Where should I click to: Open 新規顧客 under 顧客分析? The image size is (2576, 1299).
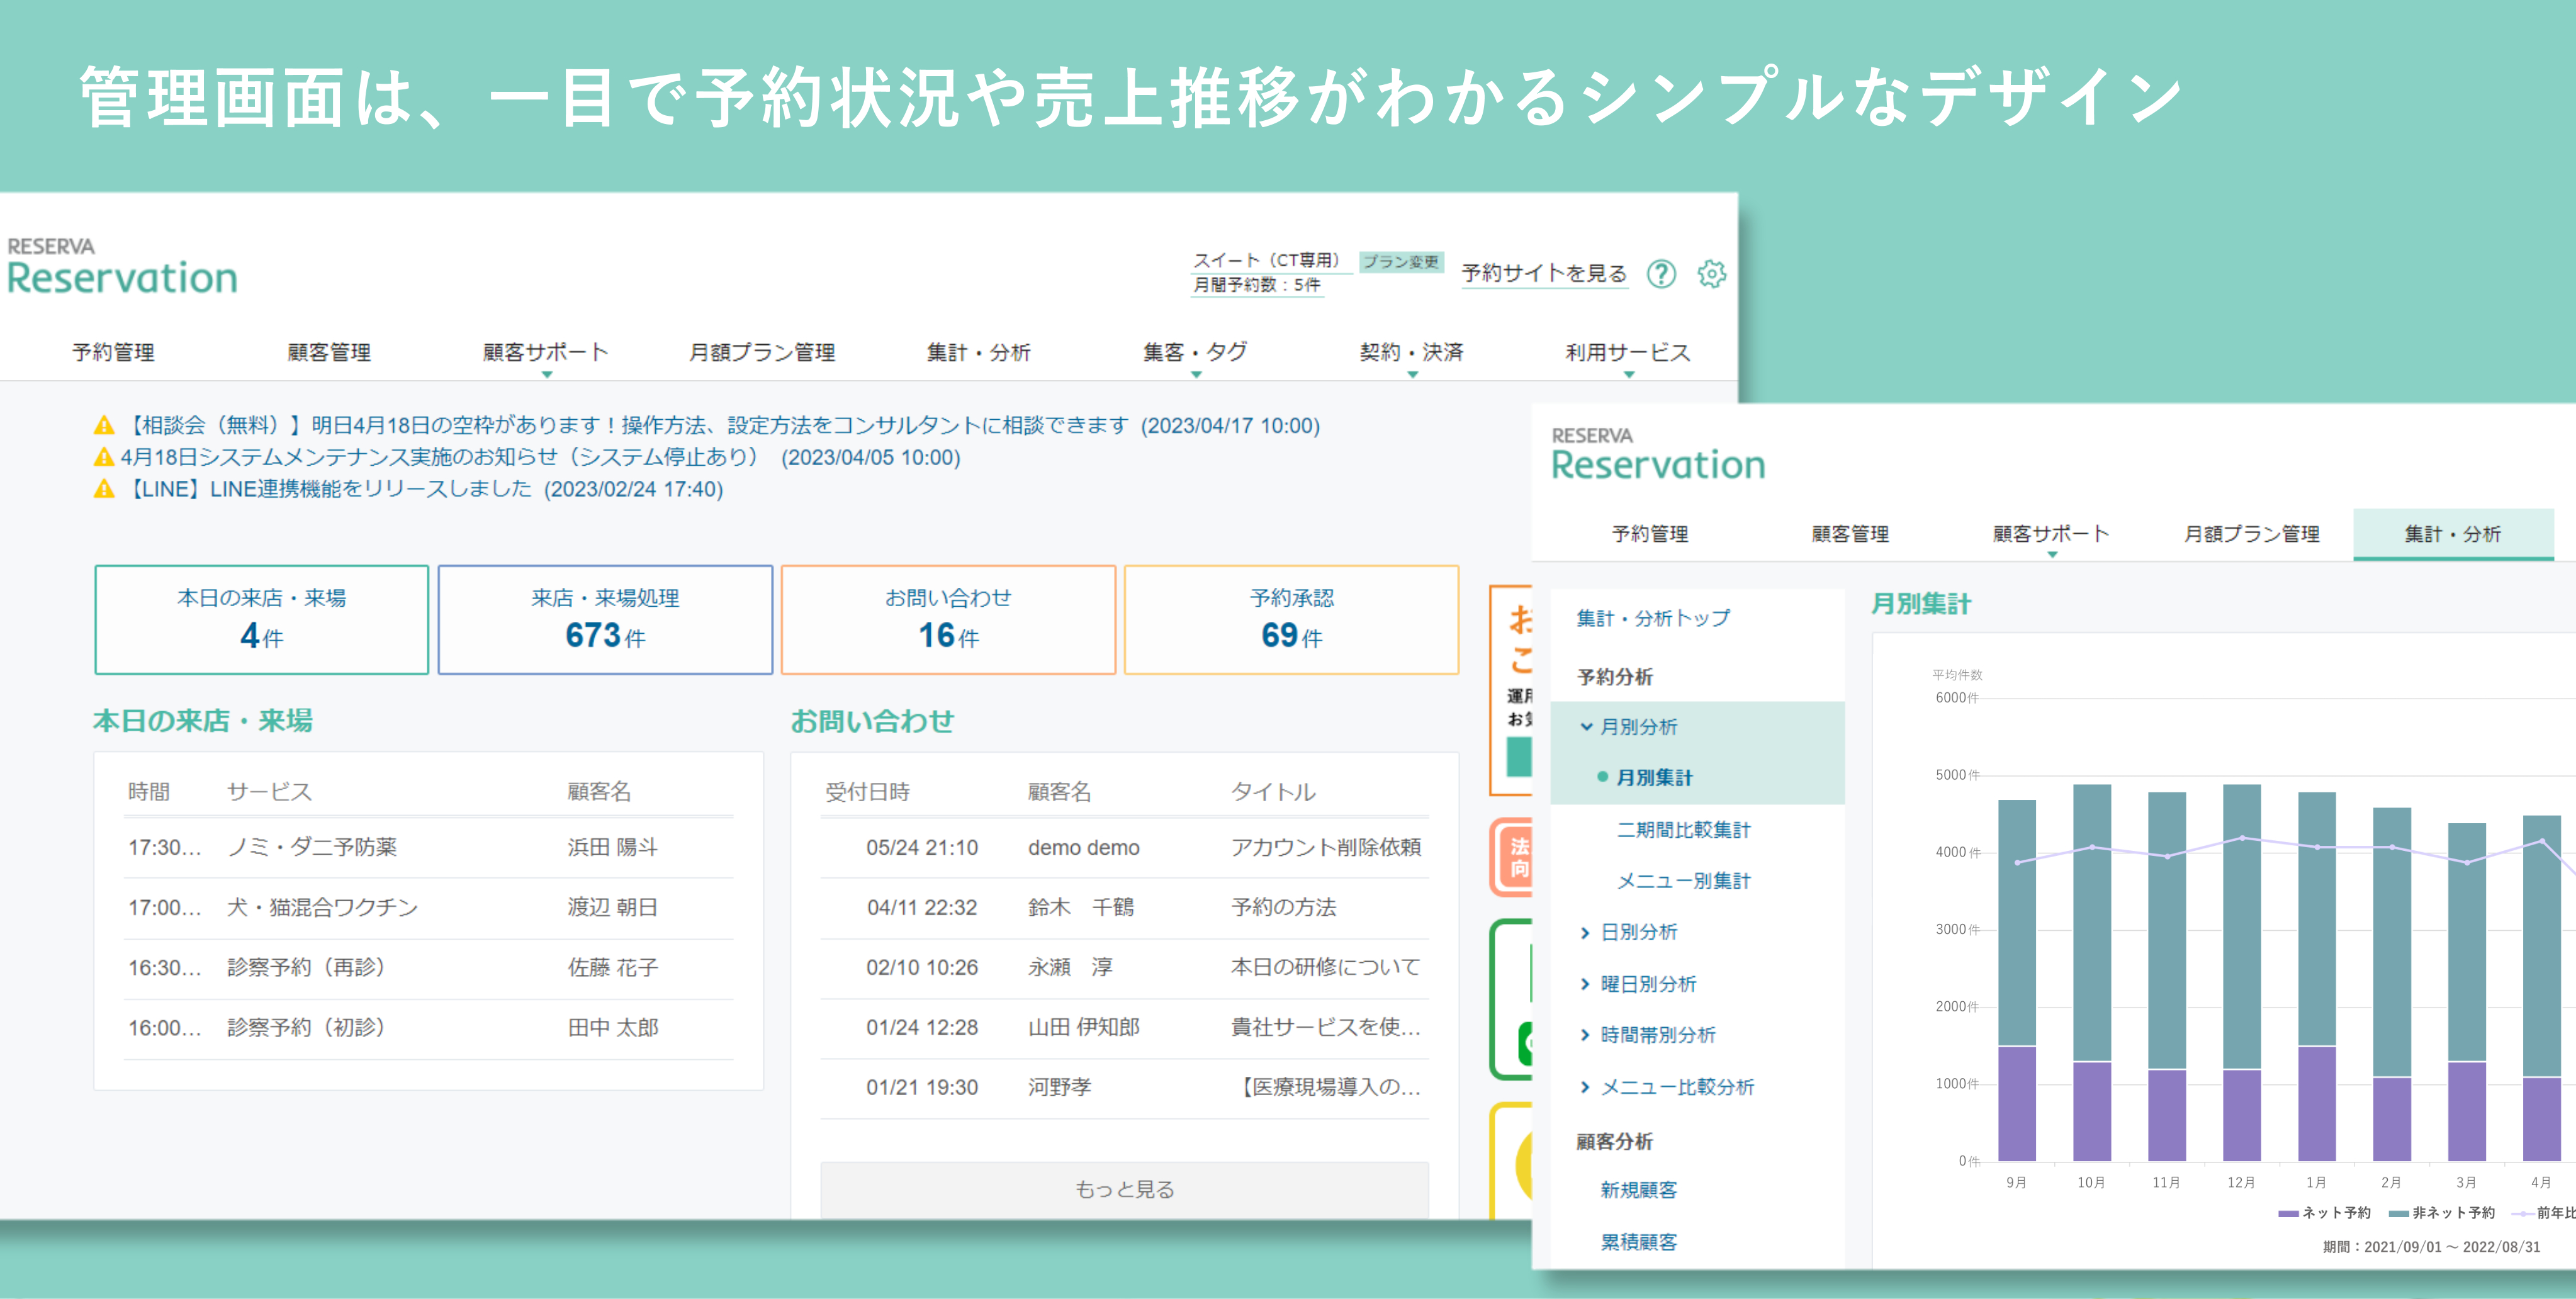(1638, 1190)
